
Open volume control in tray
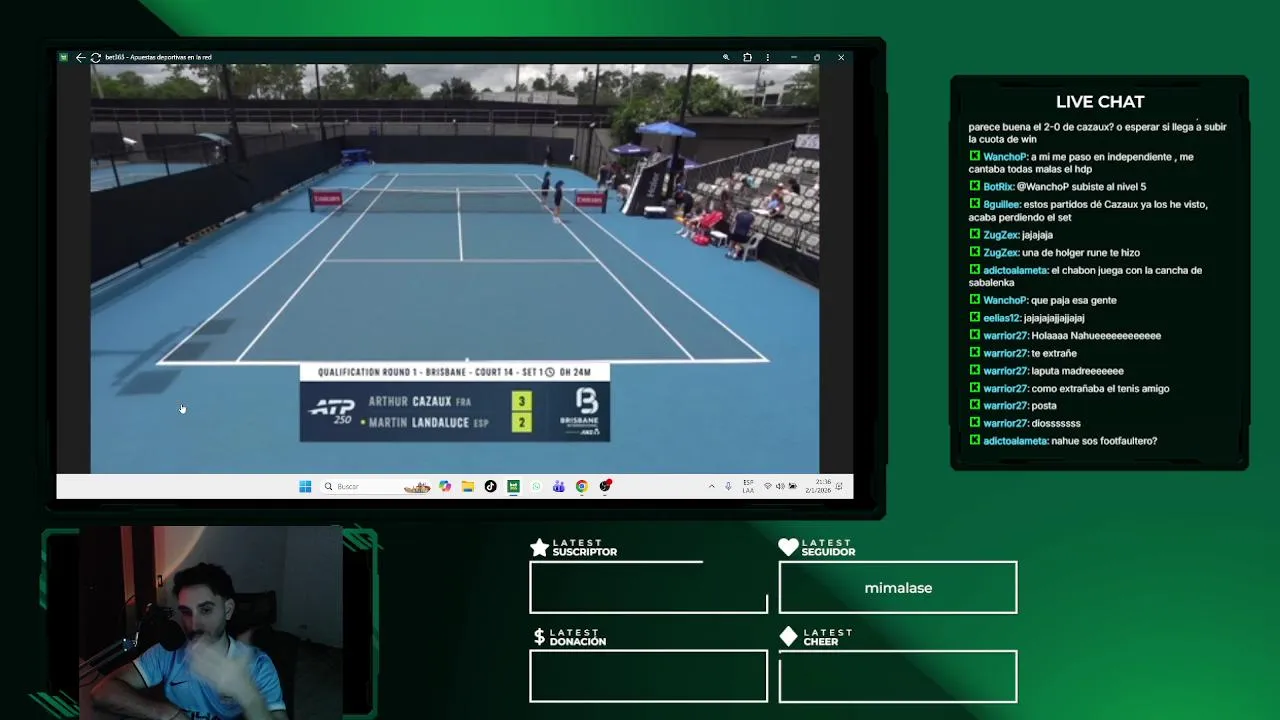pyautogui.click(x=780, y=486)
